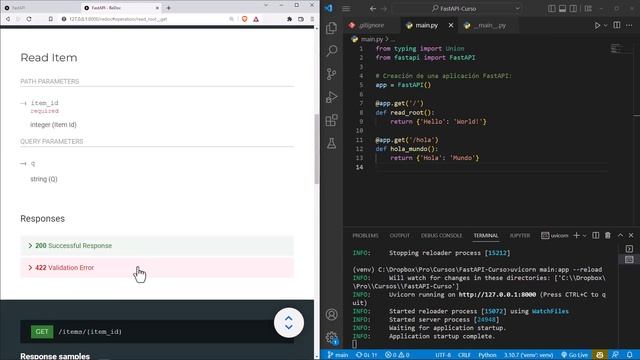The image size is (640, 360).
Task: Run the Python file with the play icon
Action: pos(597,25)
